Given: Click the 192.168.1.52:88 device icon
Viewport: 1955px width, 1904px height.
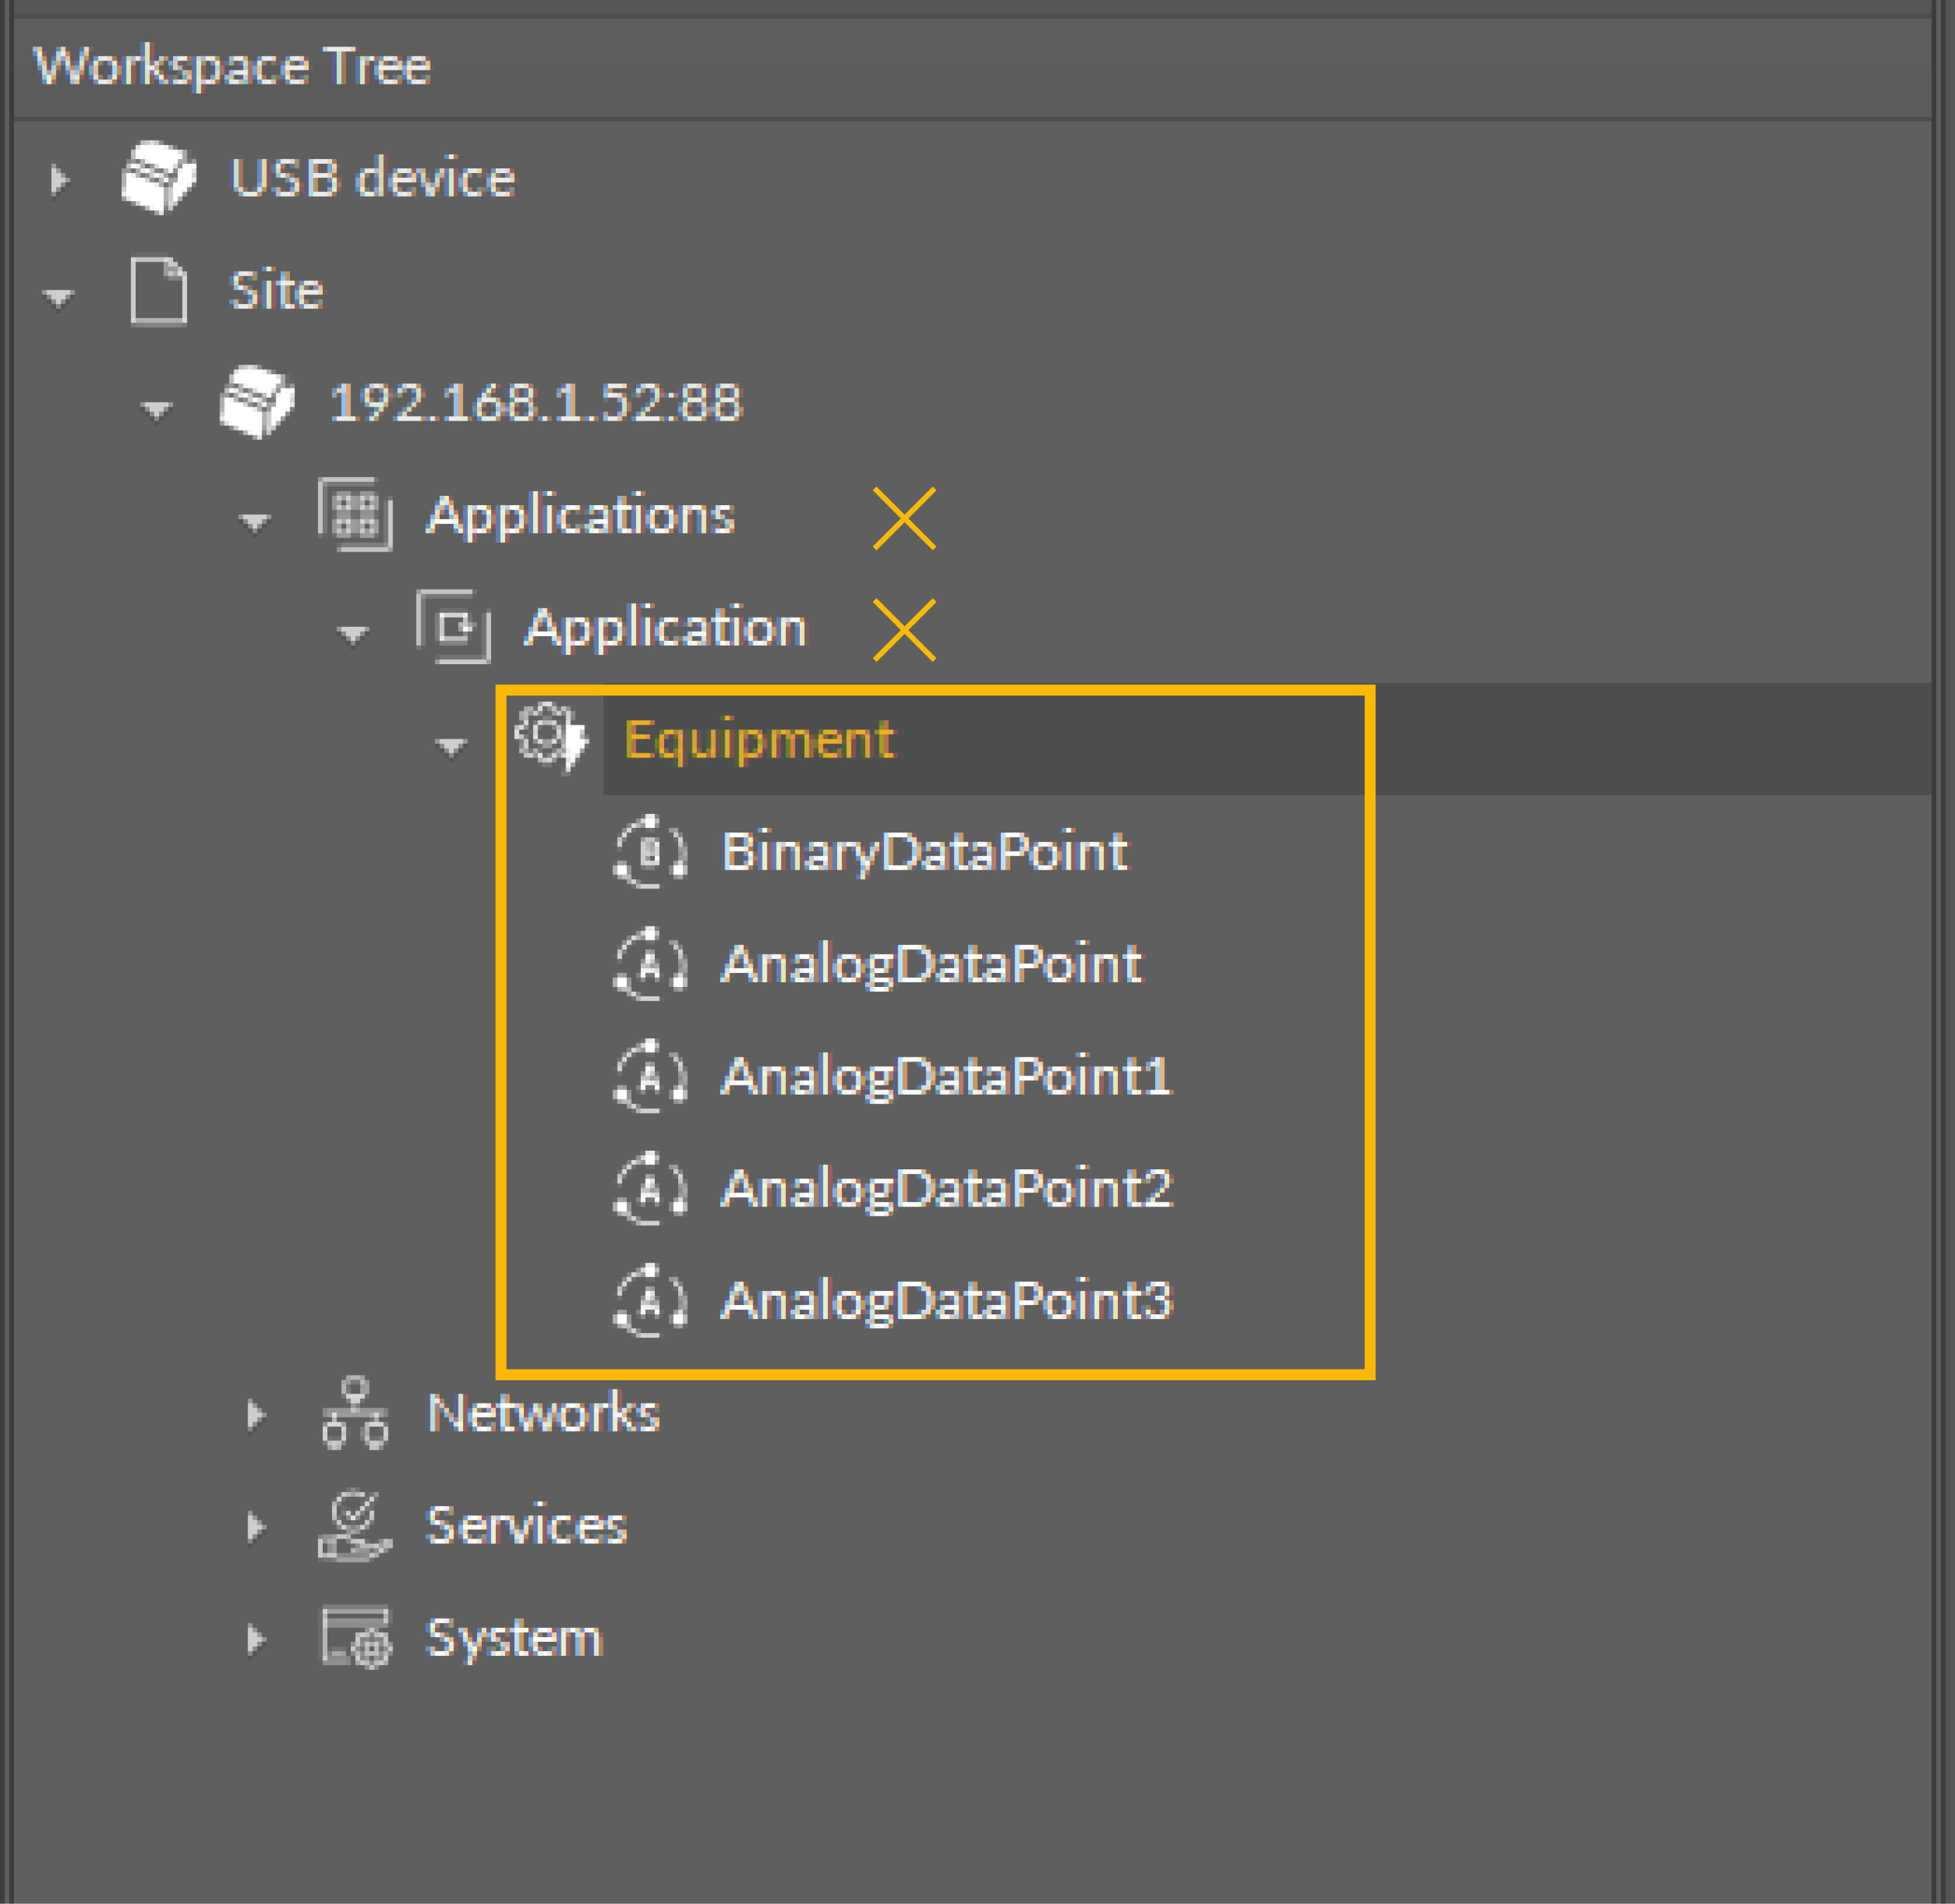Looking at the screenshot, I should click(x=257, y=402).
